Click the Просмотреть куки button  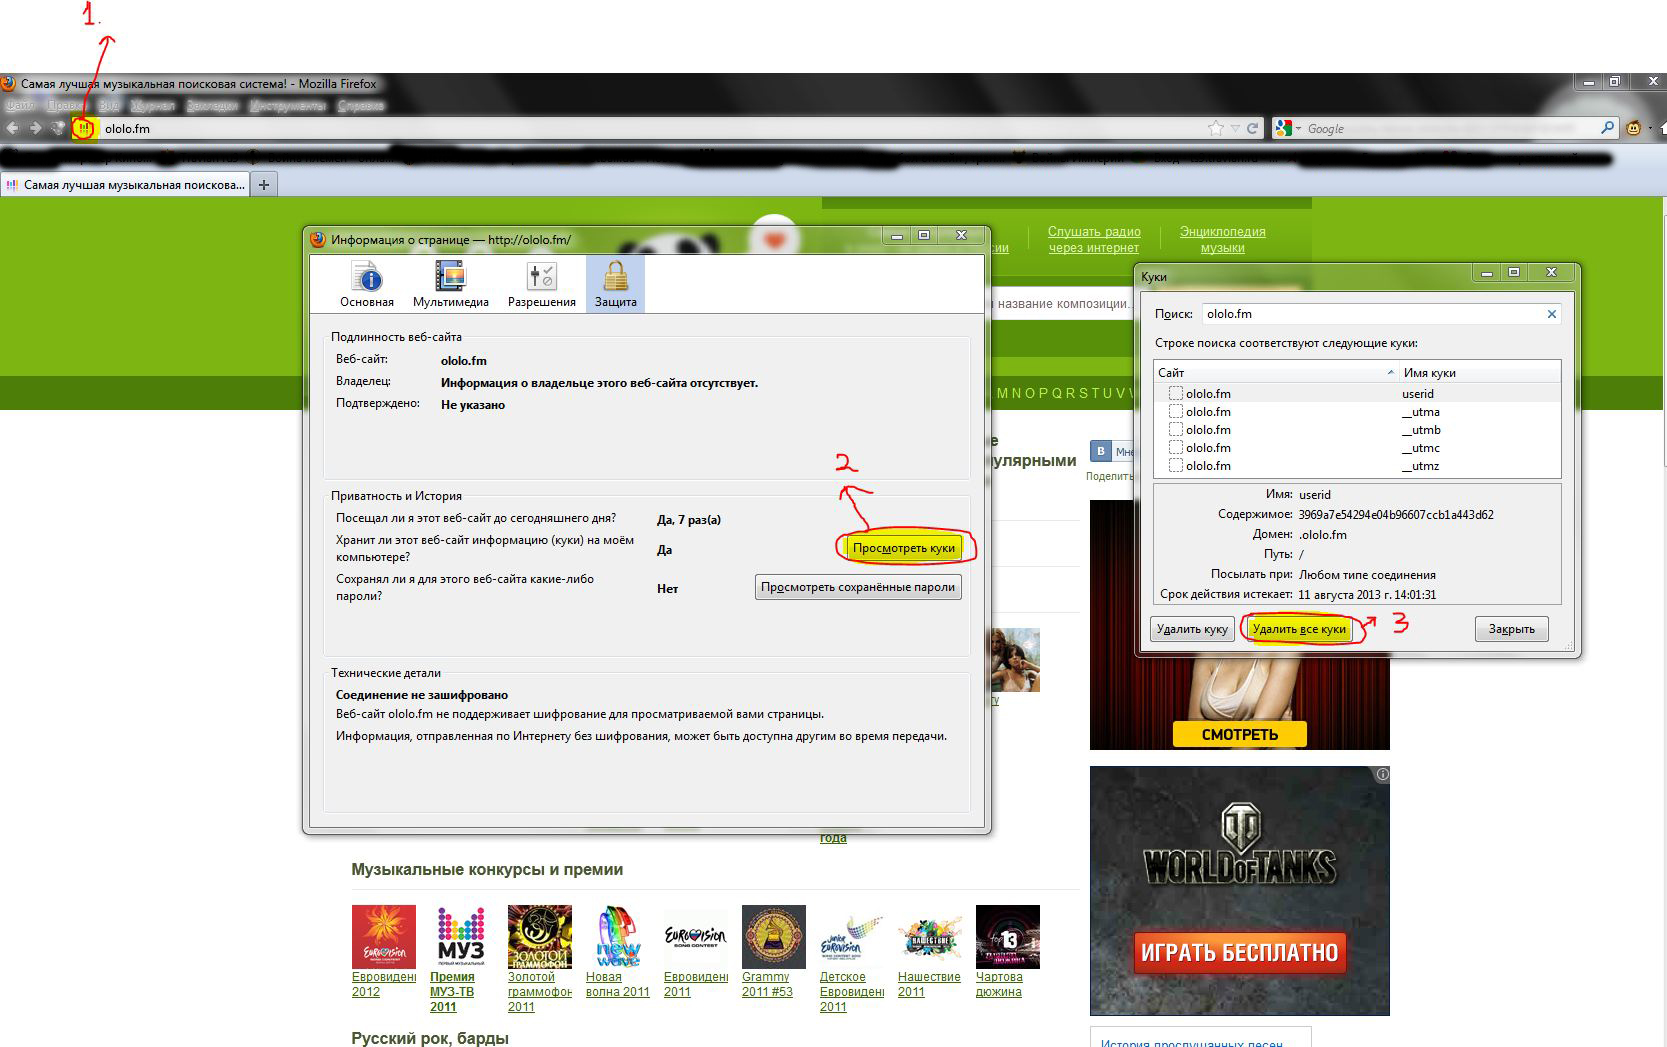pos(904,548)
